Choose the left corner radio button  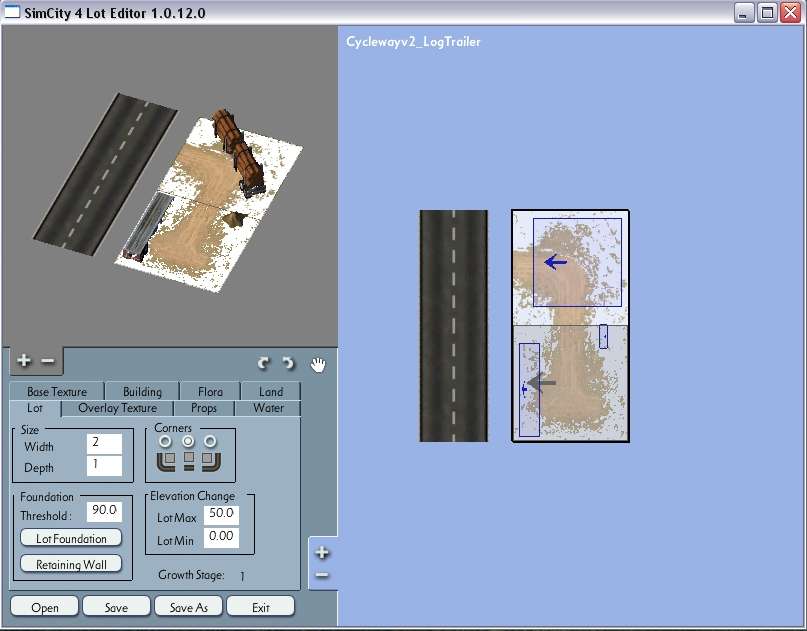coord(165,441)
